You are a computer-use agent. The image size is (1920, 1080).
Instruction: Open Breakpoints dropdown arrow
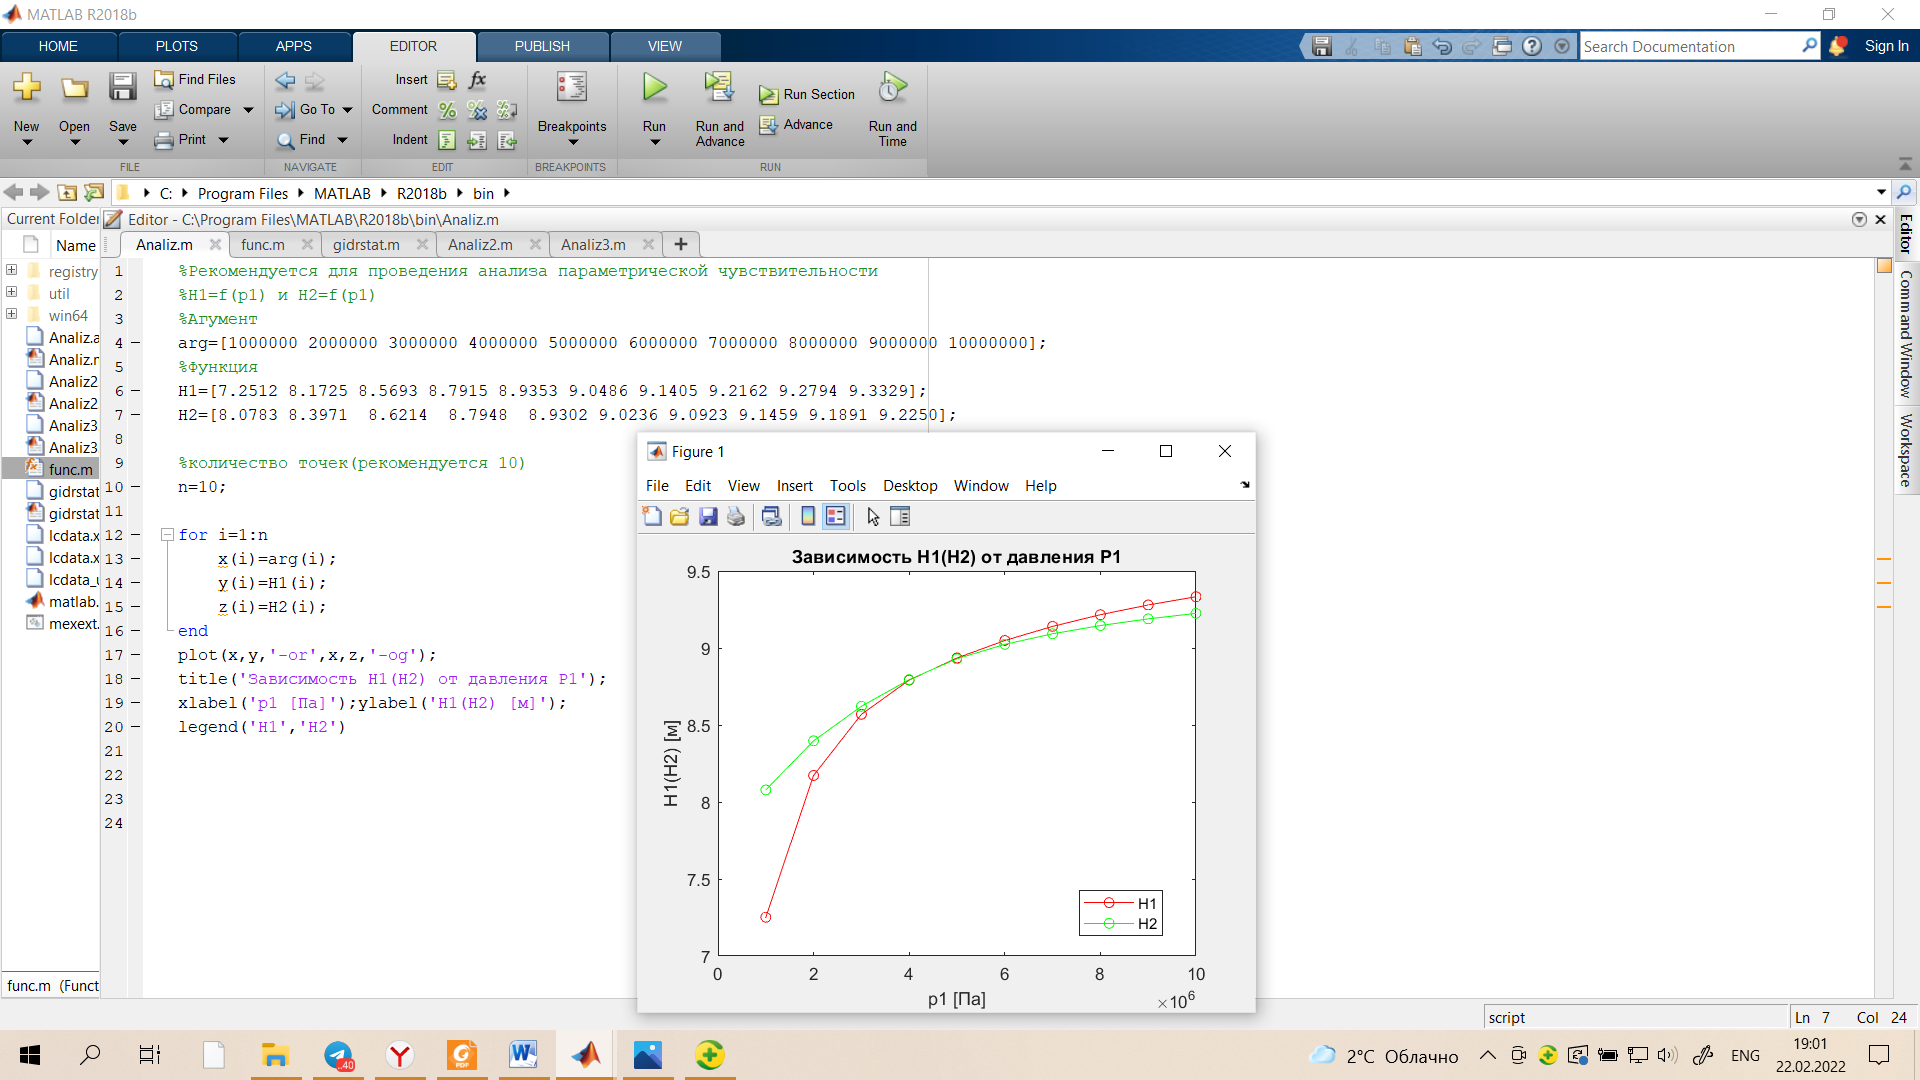tap(572, 143)
